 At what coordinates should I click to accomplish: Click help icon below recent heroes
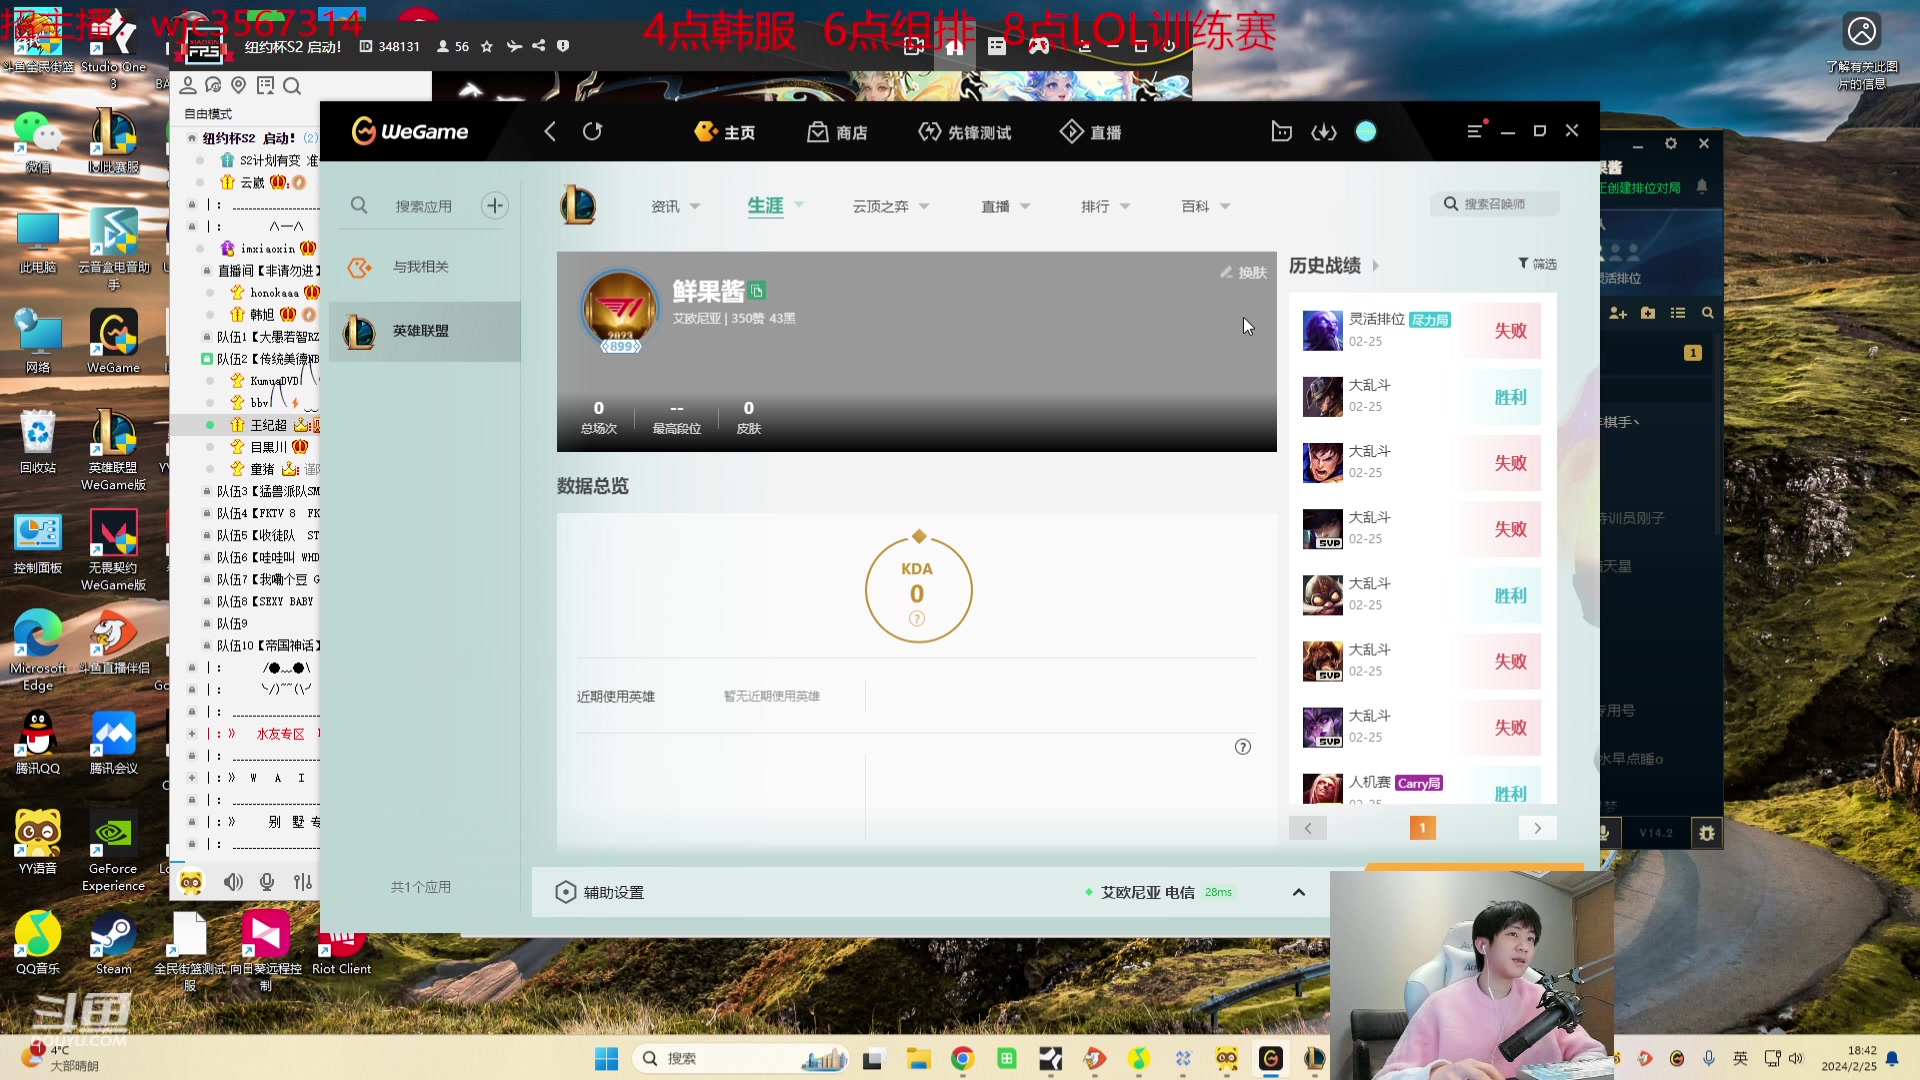pyautogui.click(x=1243, y=747)
